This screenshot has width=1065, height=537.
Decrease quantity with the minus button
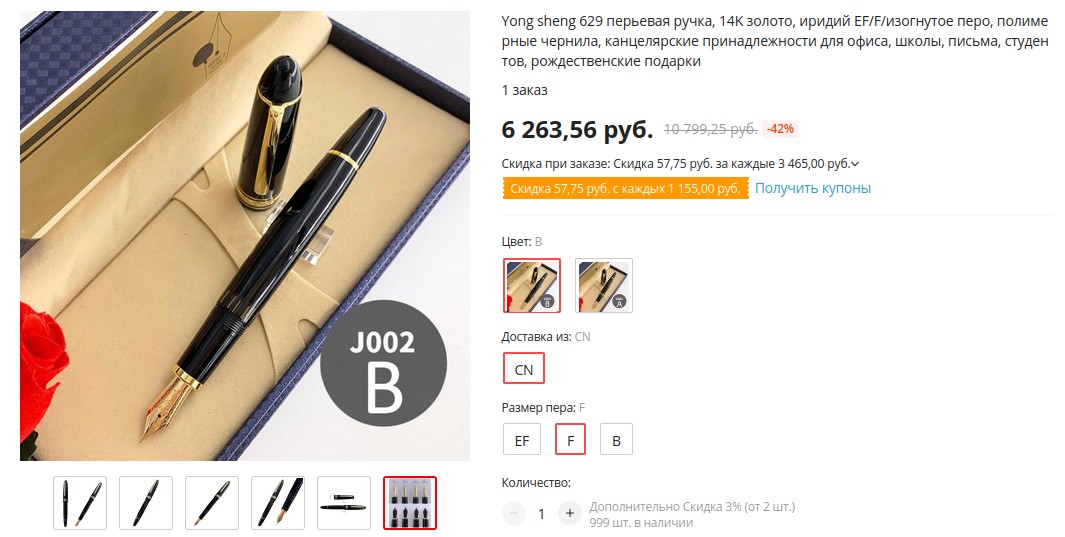point(514,513)
